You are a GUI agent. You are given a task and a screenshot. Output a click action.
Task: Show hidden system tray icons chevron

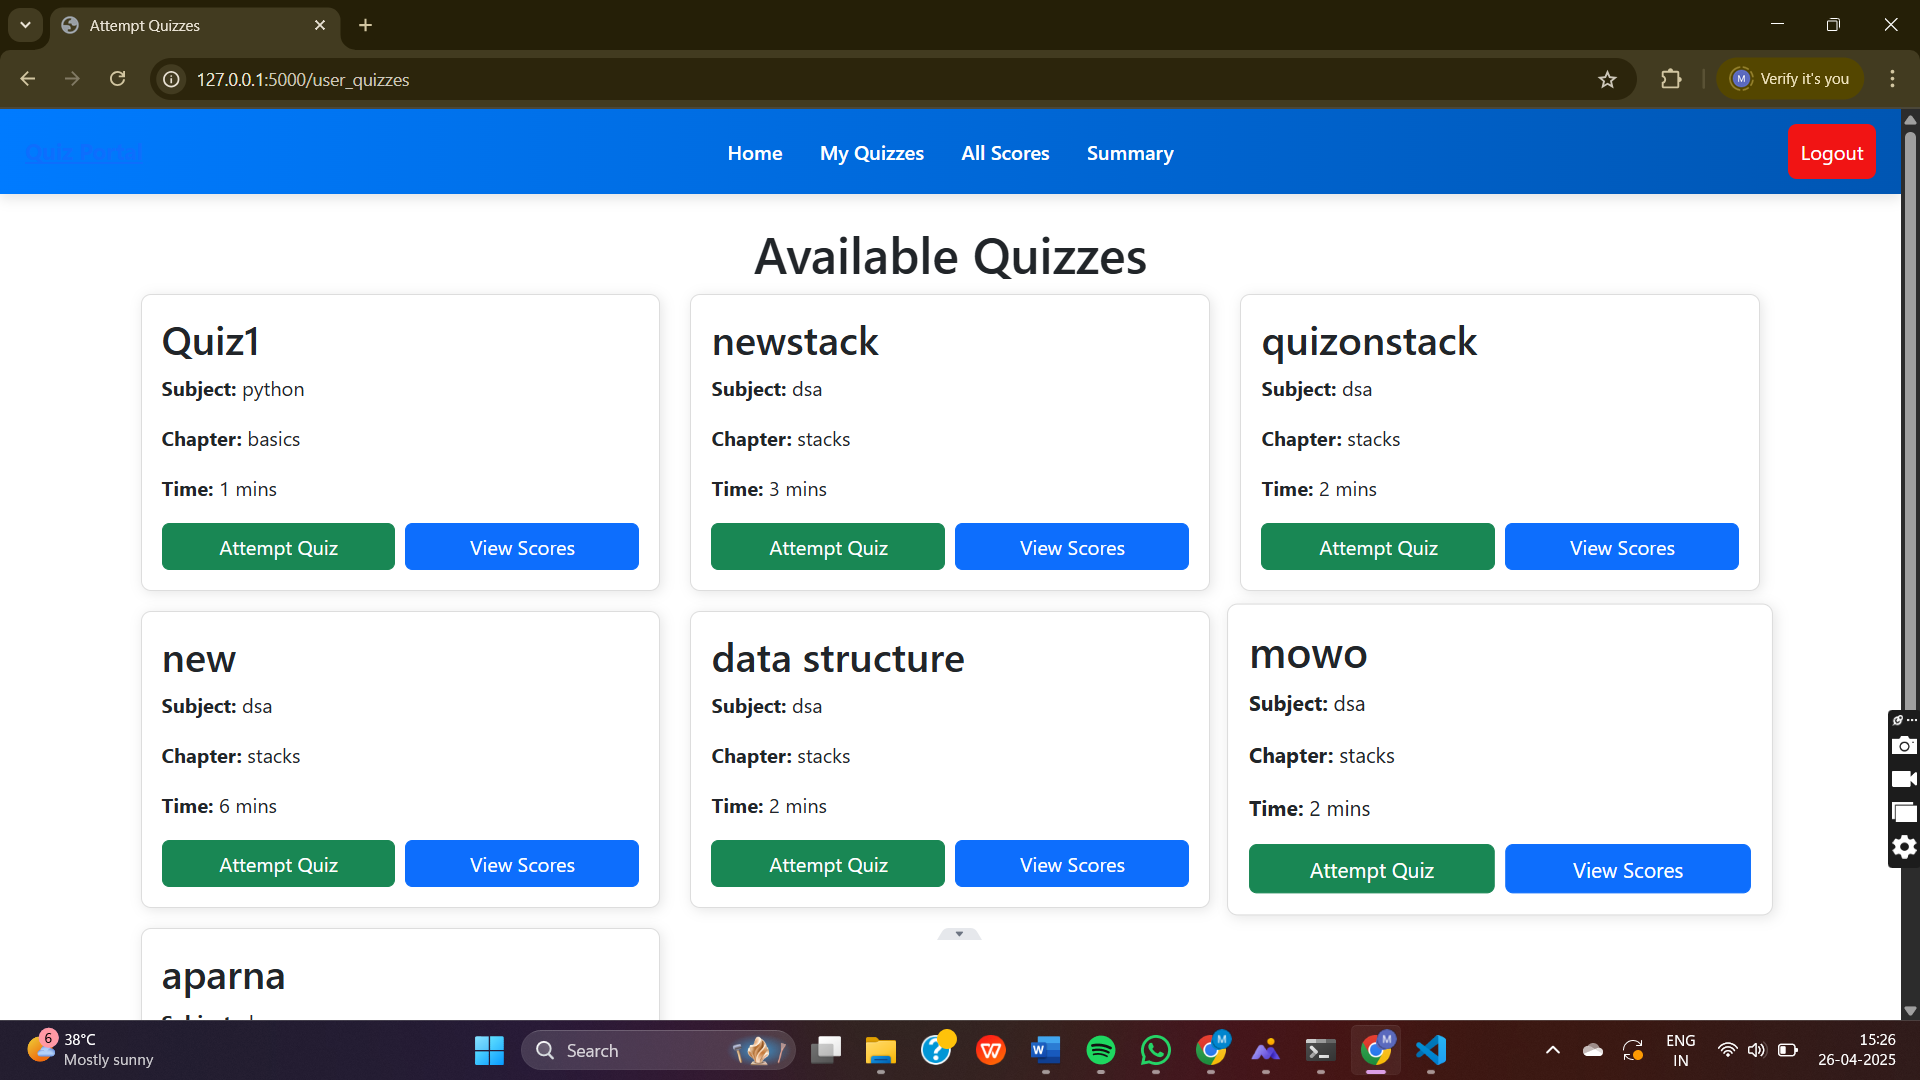pyautogui.click(x=1553, y=1050)
